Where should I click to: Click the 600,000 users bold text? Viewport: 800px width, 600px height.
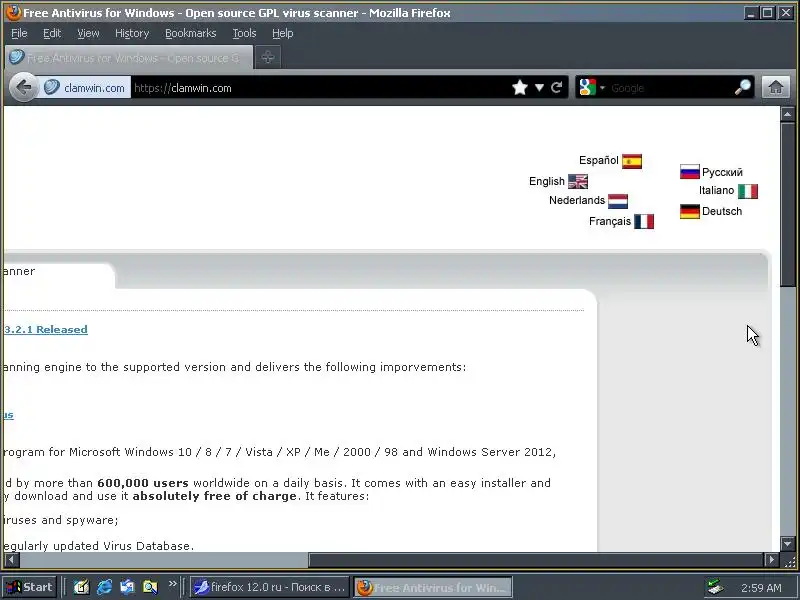143,483
